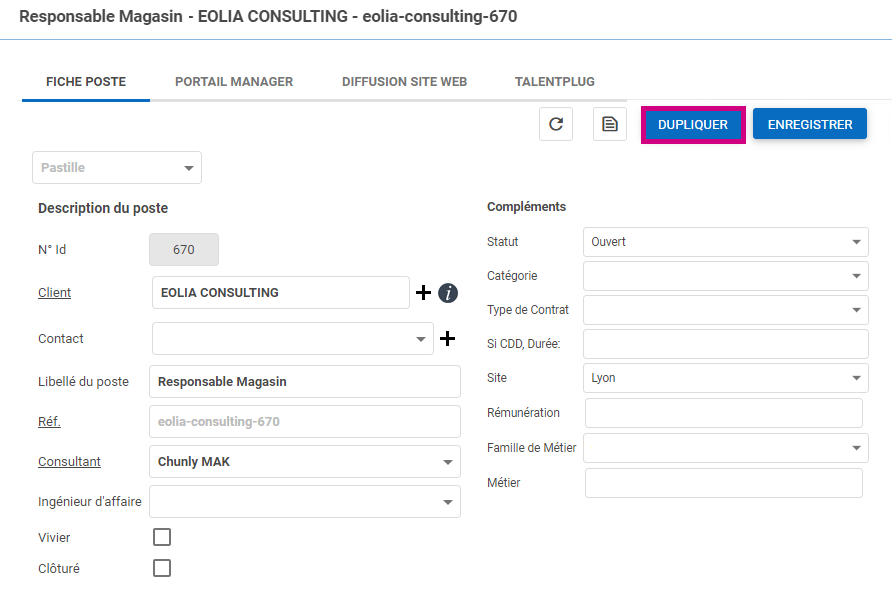Click the document notes icon button
Viewport: 892px width, 589px height.
[x=609, y=124]
